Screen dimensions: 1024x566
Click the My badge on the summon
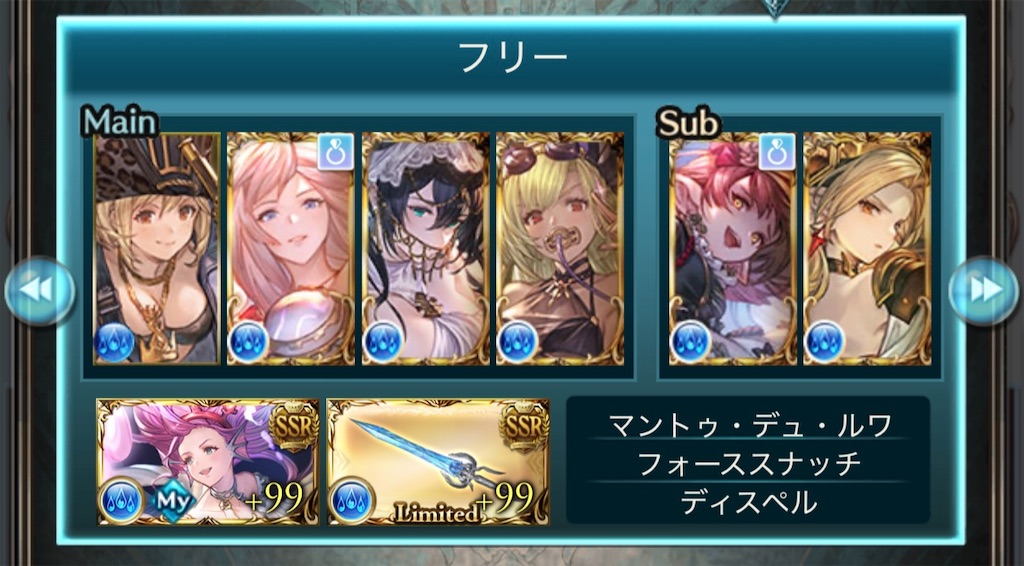tap(174, 501)
